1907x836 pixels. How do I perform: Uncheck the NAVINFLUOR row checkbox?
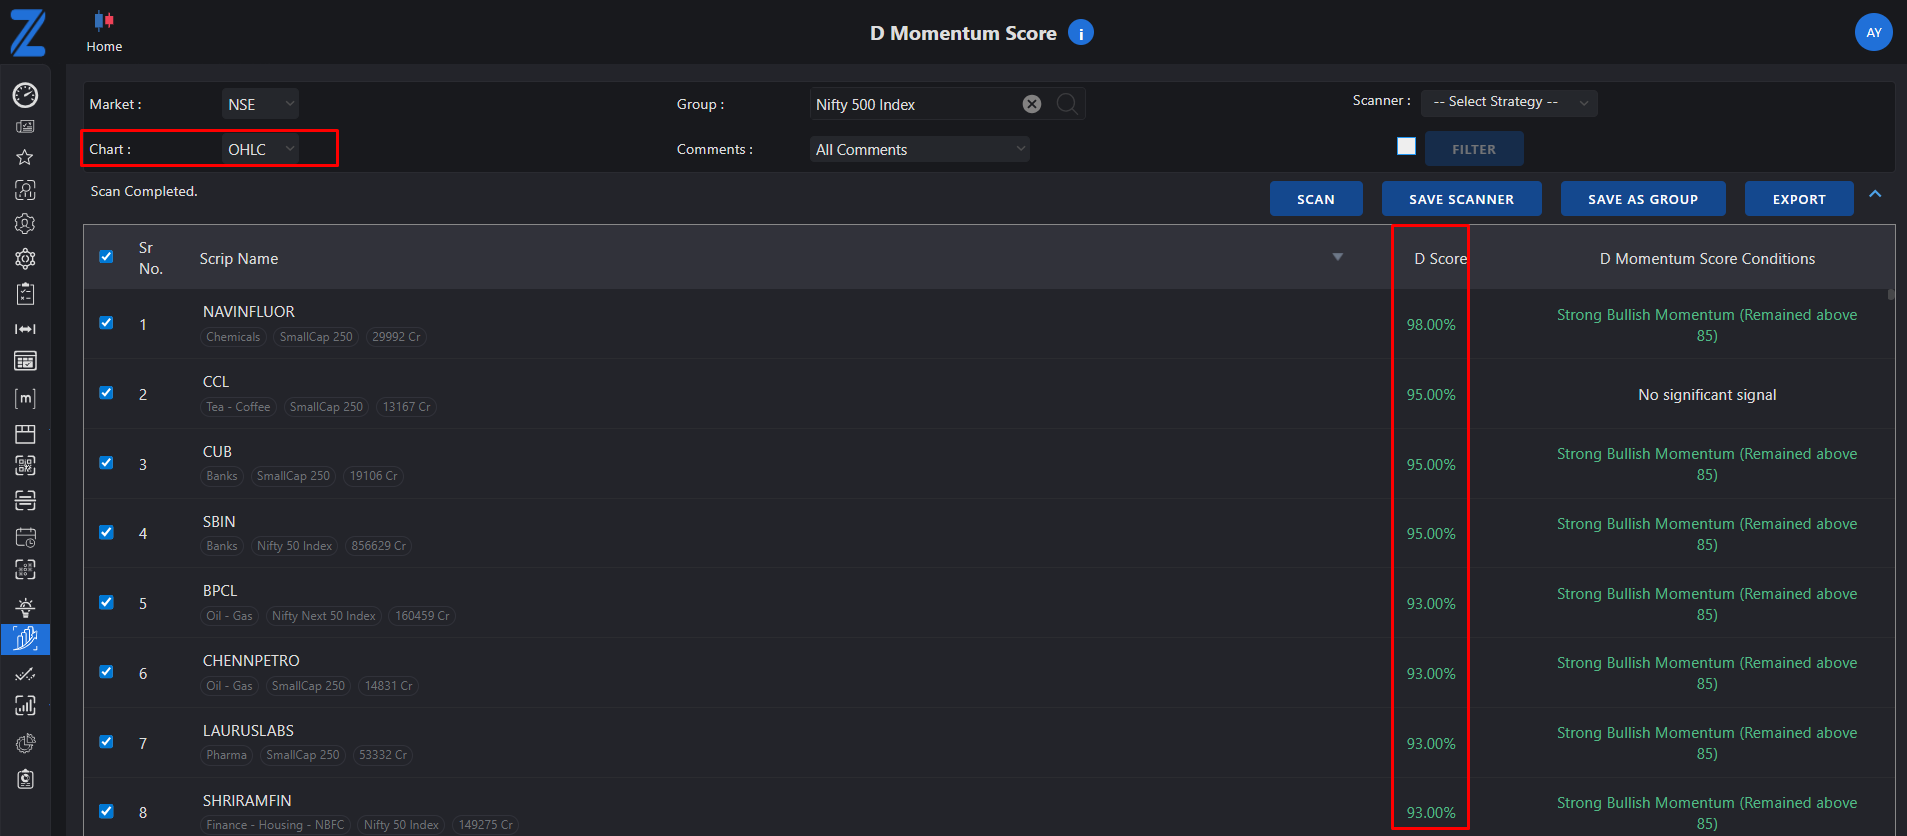(x=106, y=323)
